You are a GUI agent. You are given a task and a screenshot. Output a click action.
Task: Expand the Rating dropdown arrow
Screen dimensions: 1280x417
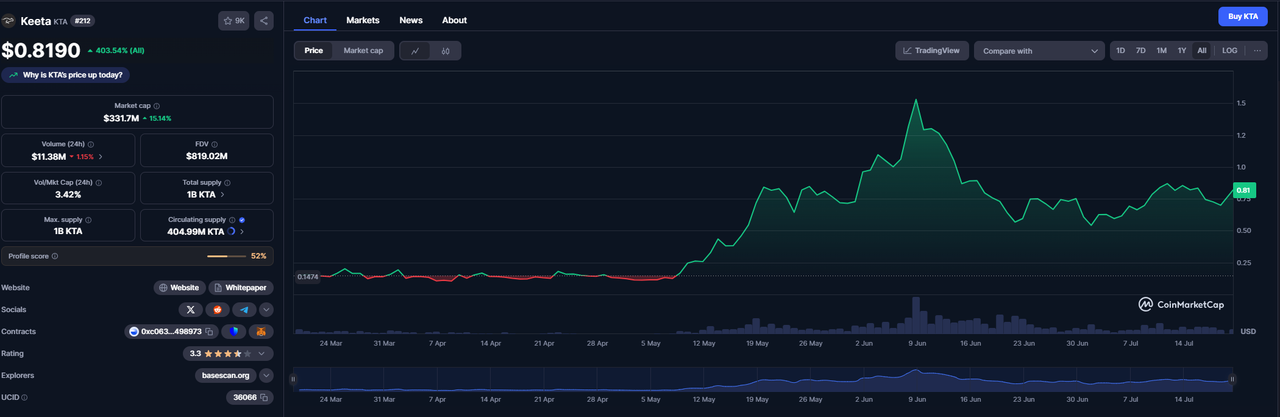(263, 353)
